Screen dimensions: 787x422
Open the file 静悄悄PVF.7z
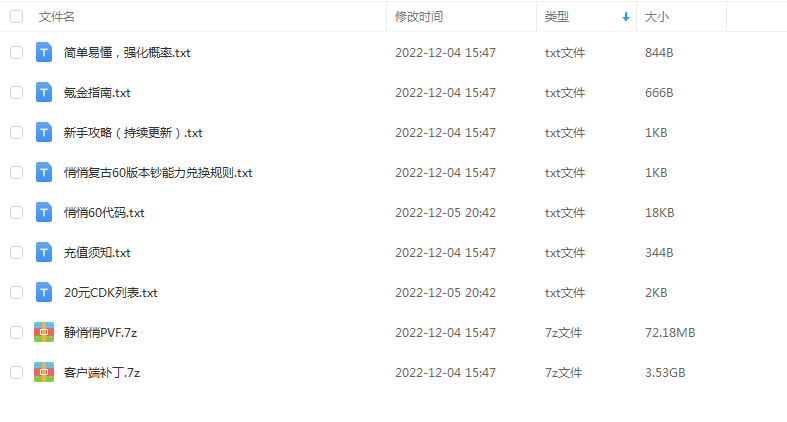pyautogui.click(x=100, y=333)
